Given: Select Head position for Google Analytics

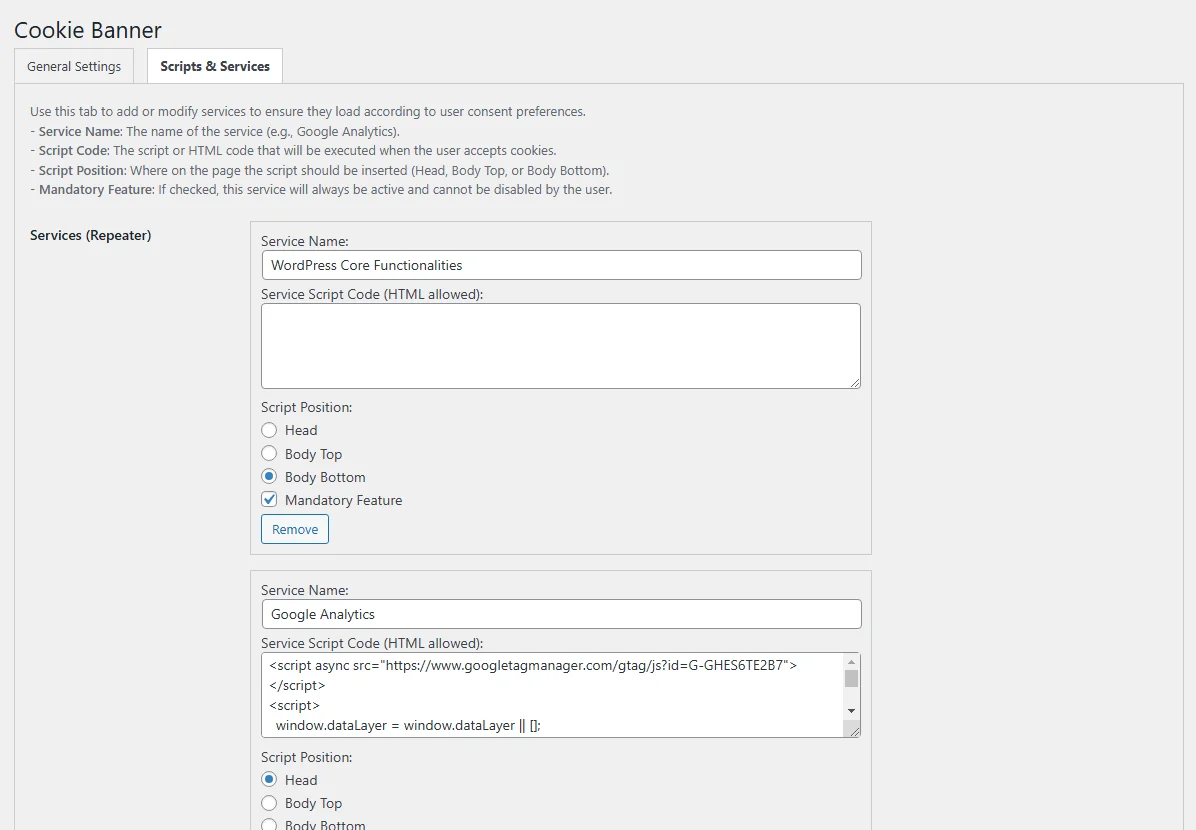Looking at the screenshot, I should [x=269, y=780].
